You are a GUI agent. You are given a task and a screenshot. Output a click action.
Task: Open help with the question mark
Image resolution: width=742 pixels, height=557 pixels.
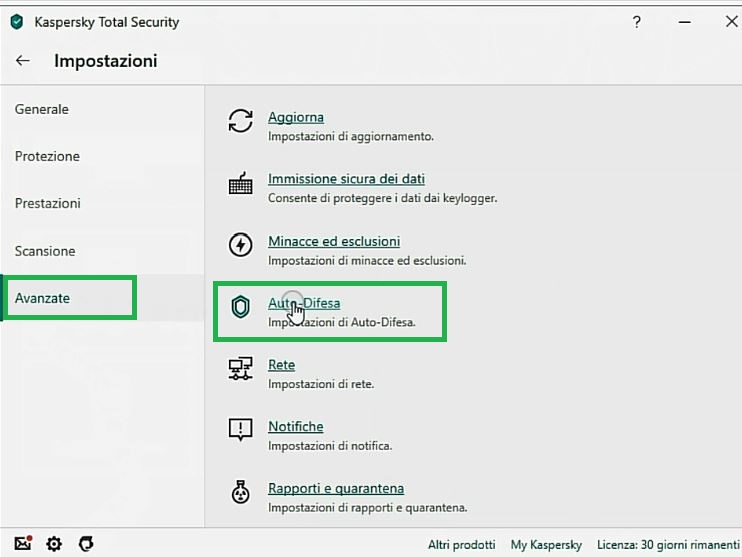click(636, 22)
